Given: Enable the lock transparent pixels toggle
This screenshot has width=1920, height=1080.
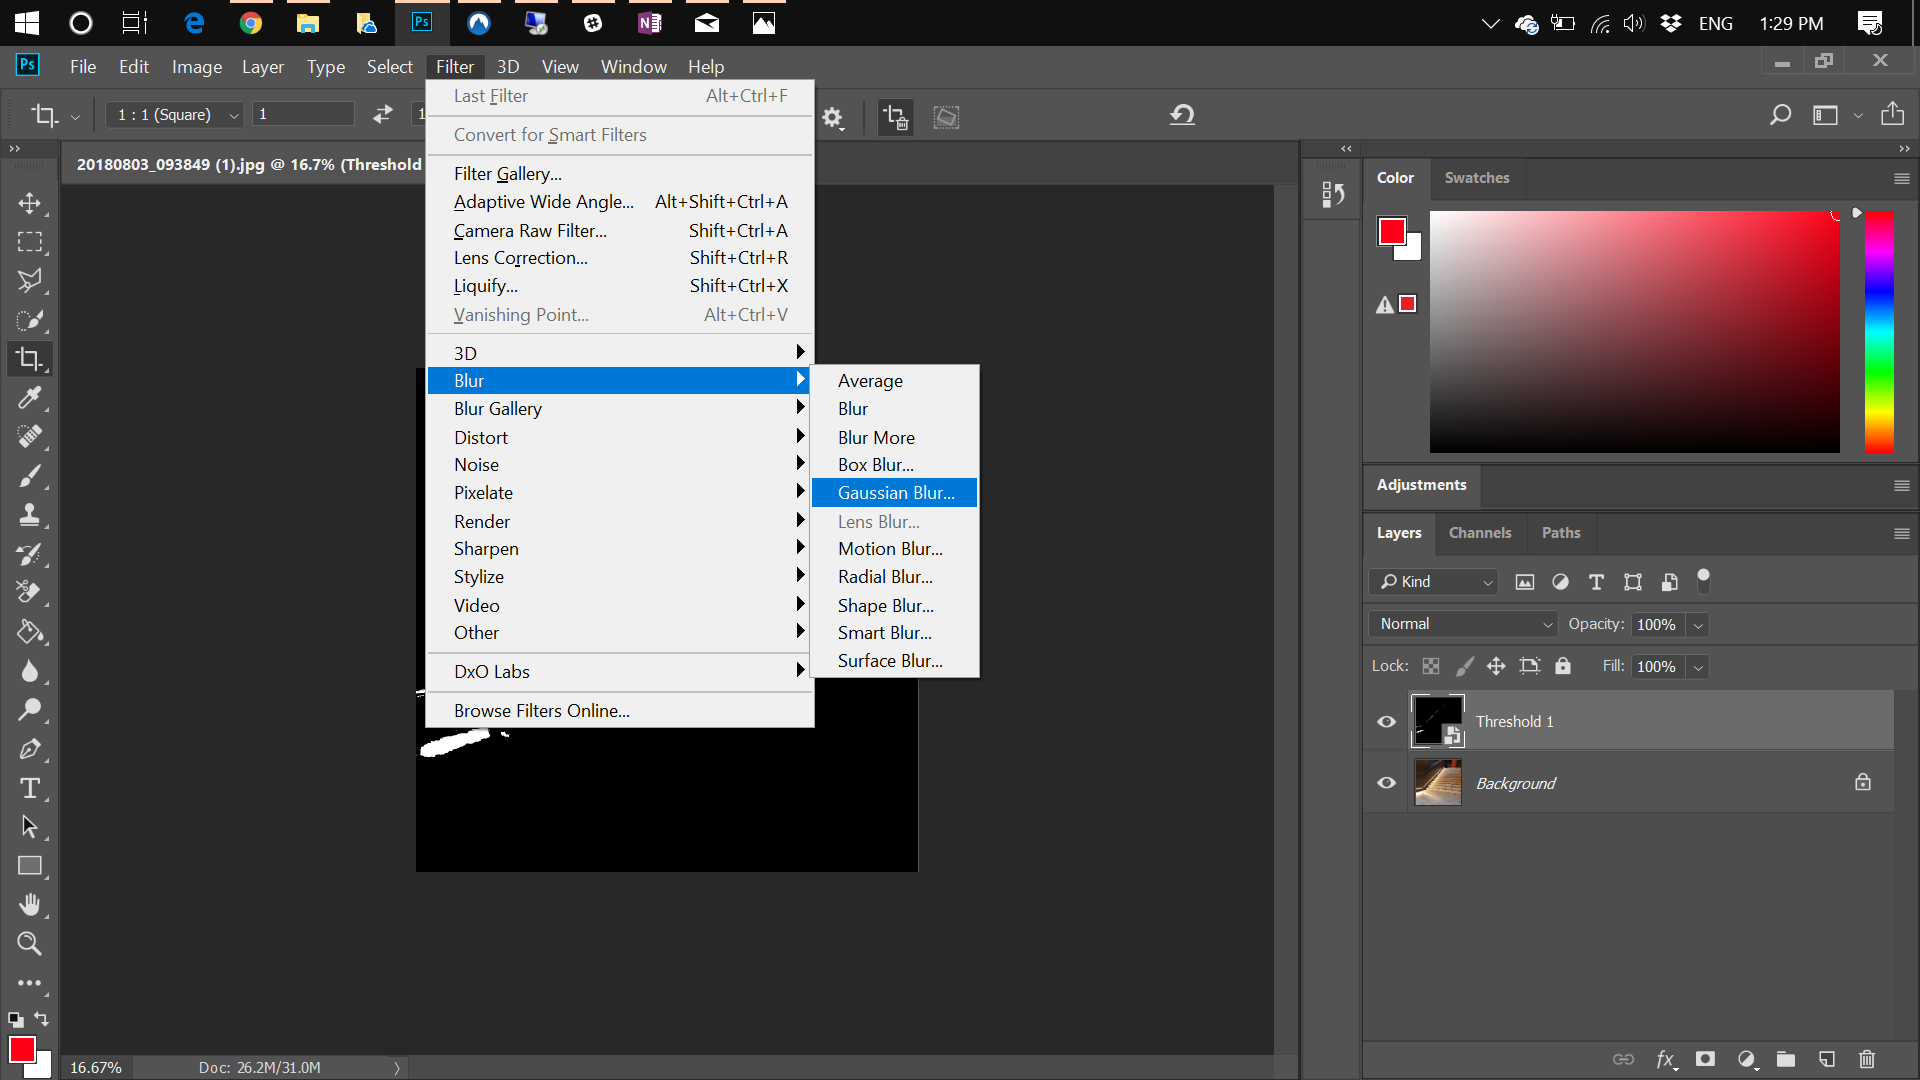Looking at the screenshot, I should tap(1431, 666).
